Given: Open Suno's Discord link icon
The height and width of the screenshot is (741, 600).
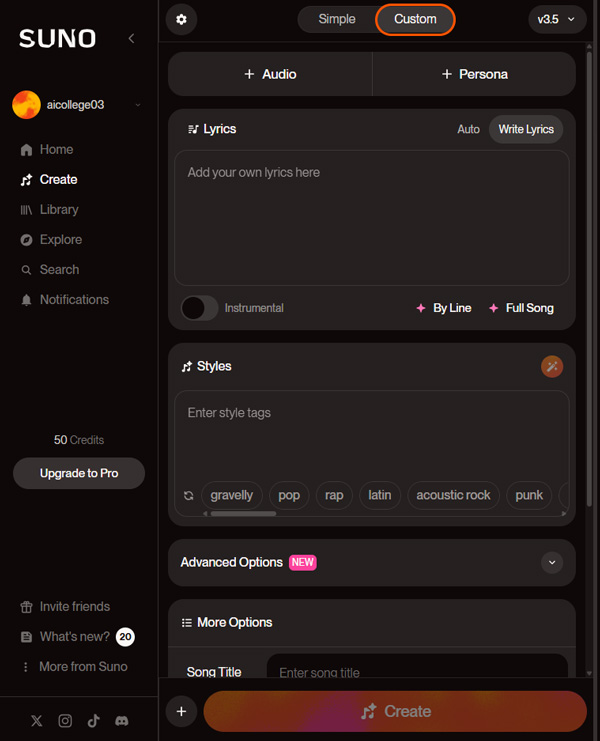Looking at the screenshot, I should tap(122, 721).
